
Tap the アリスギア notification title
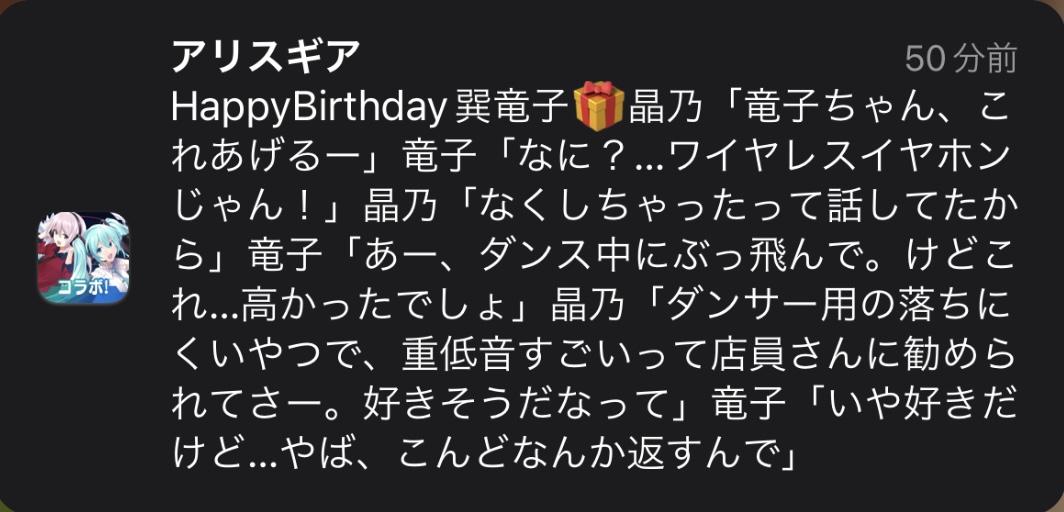tap(265, 56)
